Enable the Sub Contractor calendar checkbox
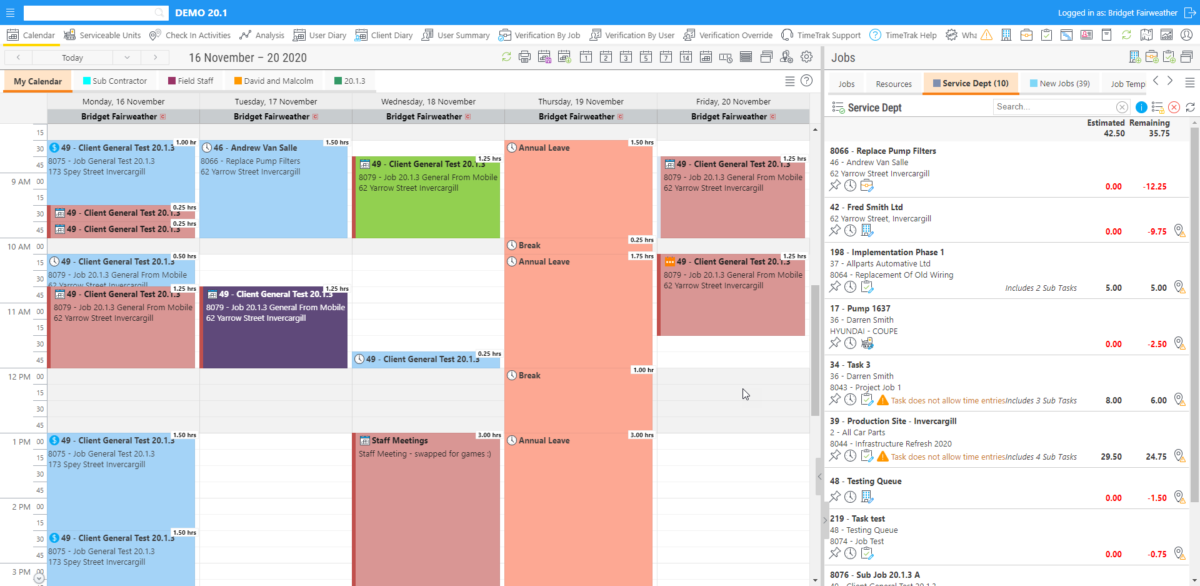1200x586 pixels. [x=86, y=81]
